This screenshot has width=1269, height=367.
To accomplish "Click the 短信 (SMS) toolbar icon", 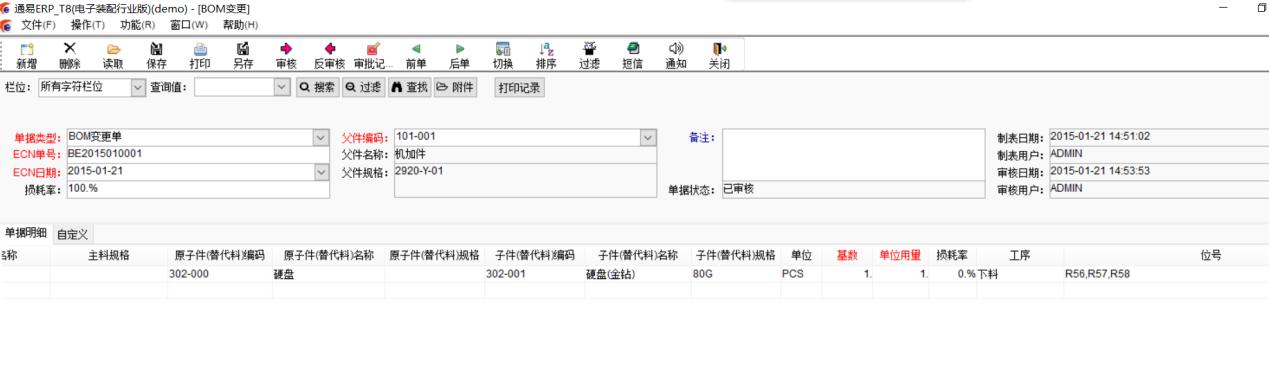I will (633, 55).
